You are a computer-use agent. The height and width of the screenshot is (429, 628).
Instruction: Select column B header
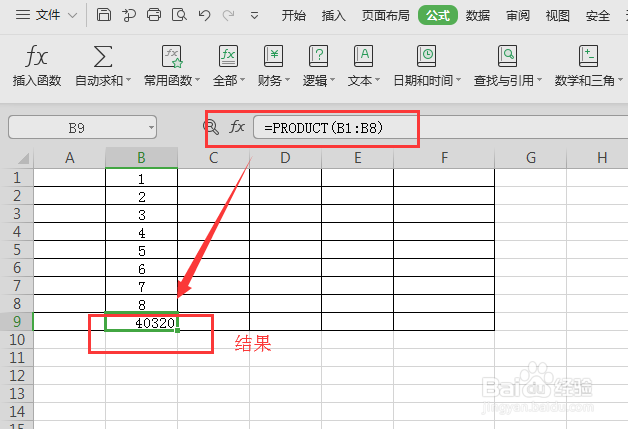tap(141, 158)
